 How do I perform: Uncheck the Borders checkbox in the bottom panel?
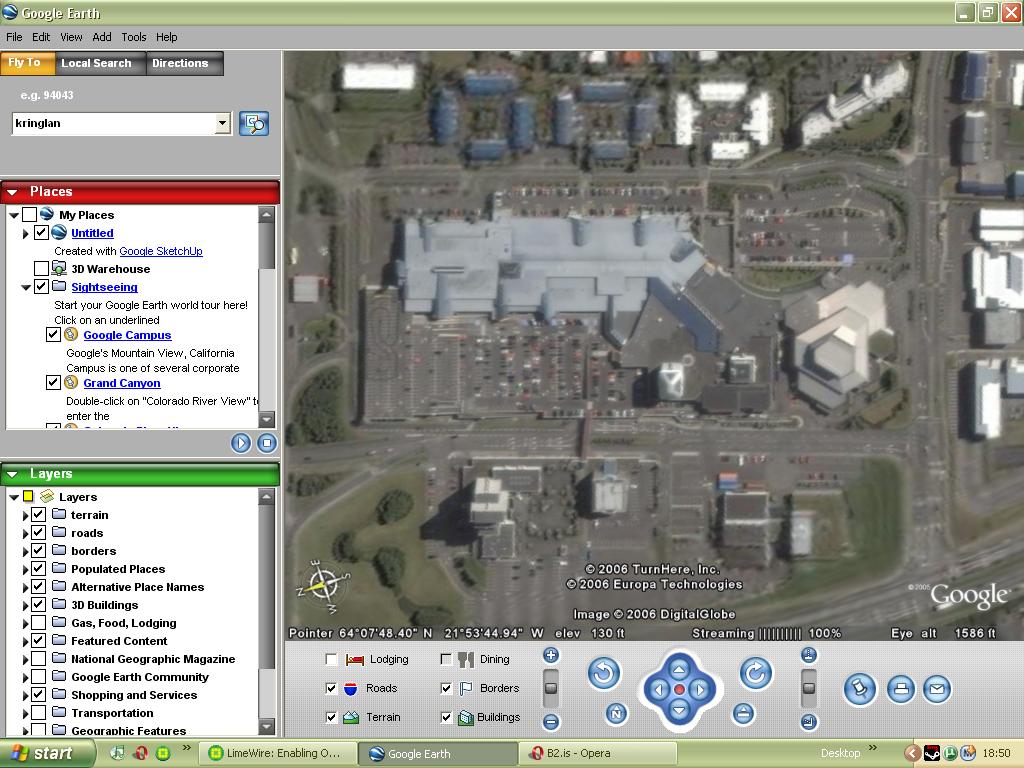[x=446, y=688]
